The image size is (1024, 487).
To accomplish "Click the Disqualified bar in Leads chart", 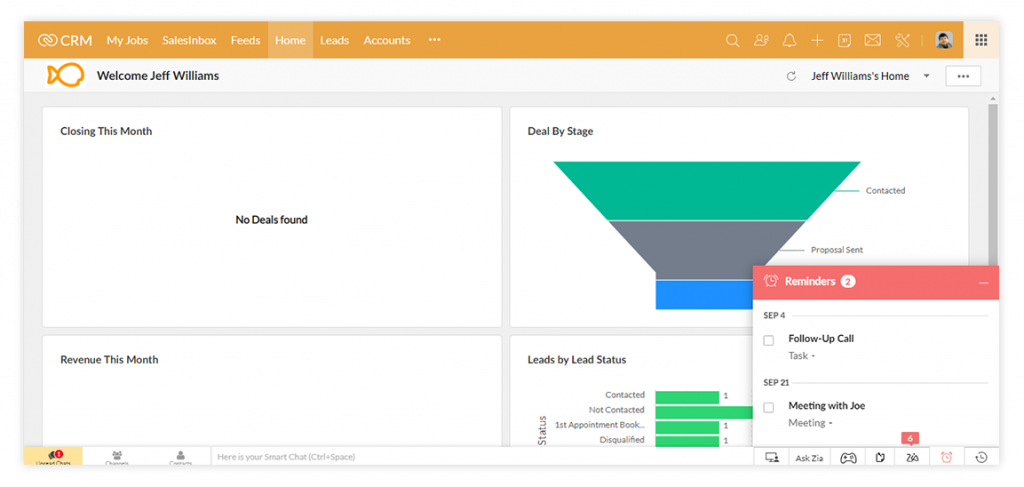I will 687,441.
